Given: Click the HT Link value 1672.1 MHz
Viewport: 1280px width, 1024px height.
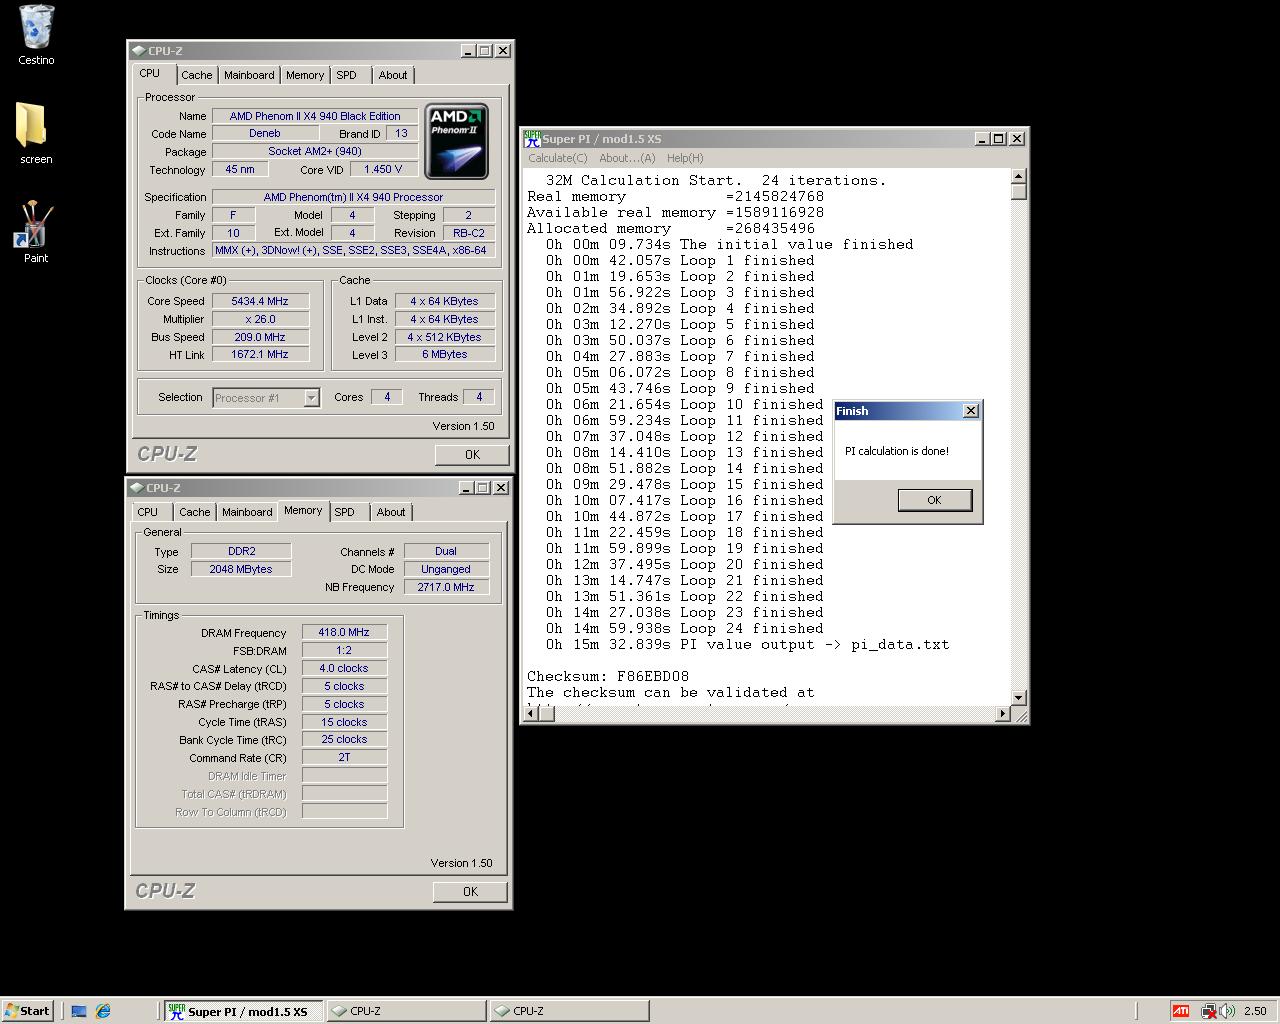Looking at the screenshot, I should [259, 354].
